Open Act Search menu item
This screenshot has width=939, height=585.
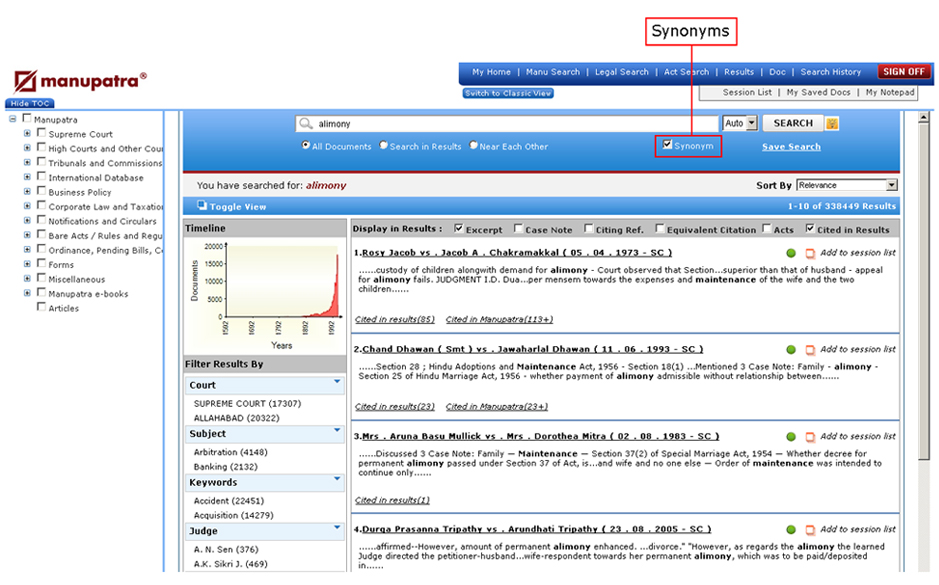(x=686, y=72)
